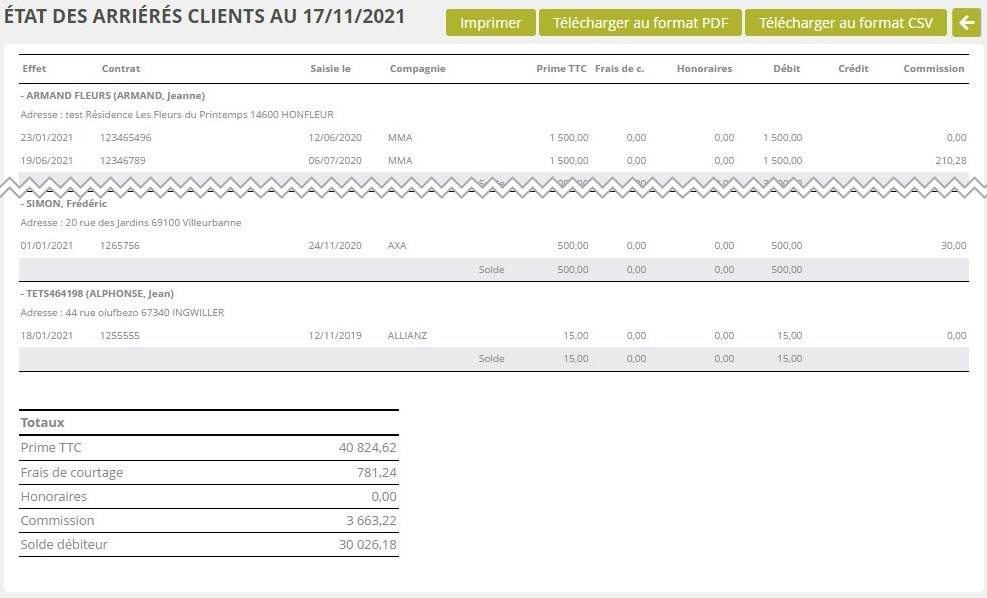Open the TETS464198 (ALPHONSE, Jean) client
This screenshot has width=987, height=598.
[x=98, y=294]
